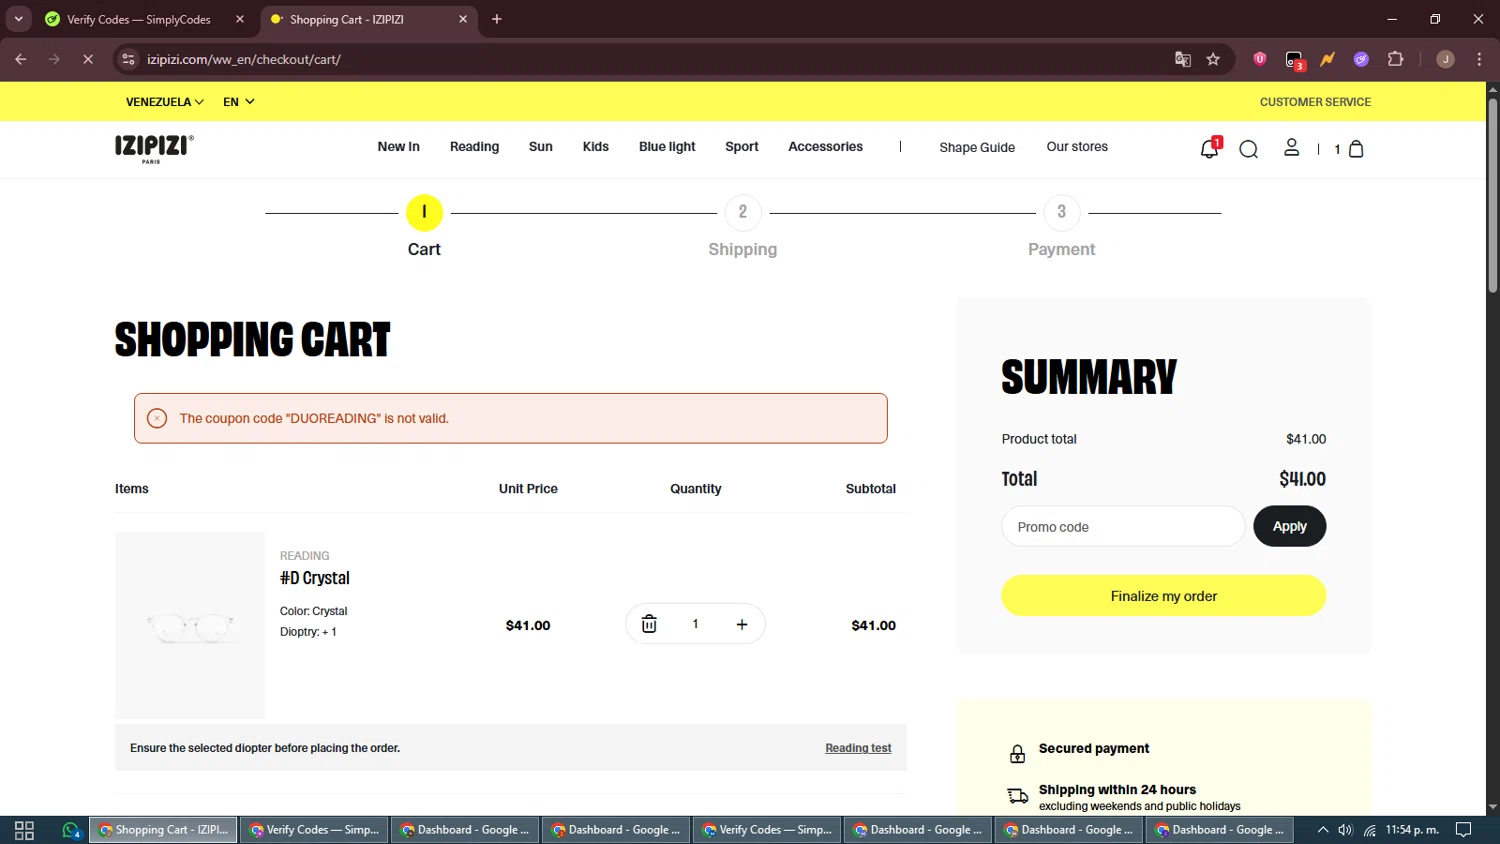Viewport: 1500px width, 844px height.
Task: Open Windows Task View in taskbar
Action: tap(25, 830)
